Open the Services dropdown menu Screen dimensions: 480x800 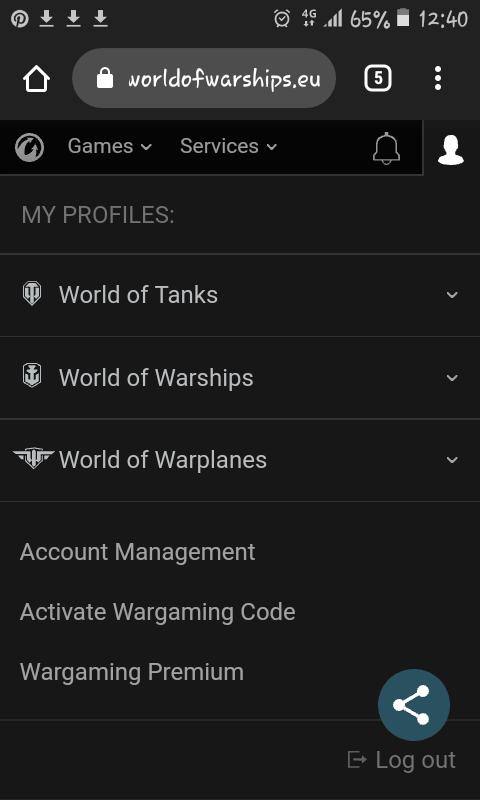click(x=229, y=146)
